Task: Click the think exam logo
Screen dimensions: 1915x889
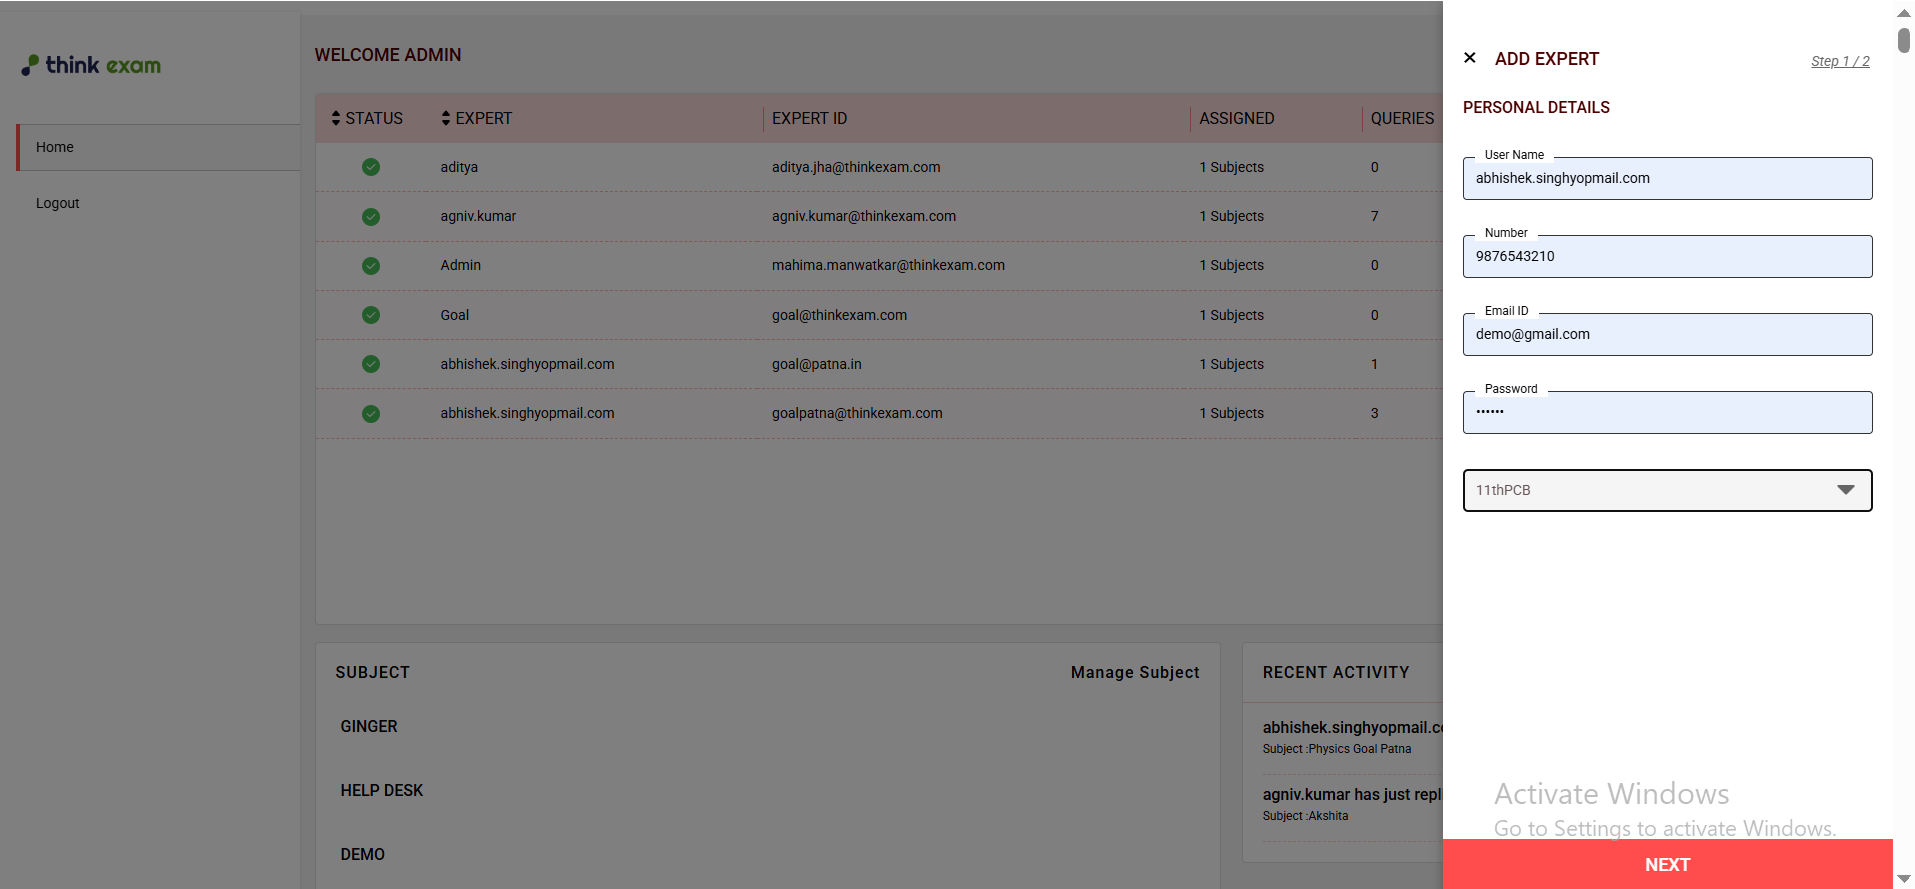Action: (92, 66)
